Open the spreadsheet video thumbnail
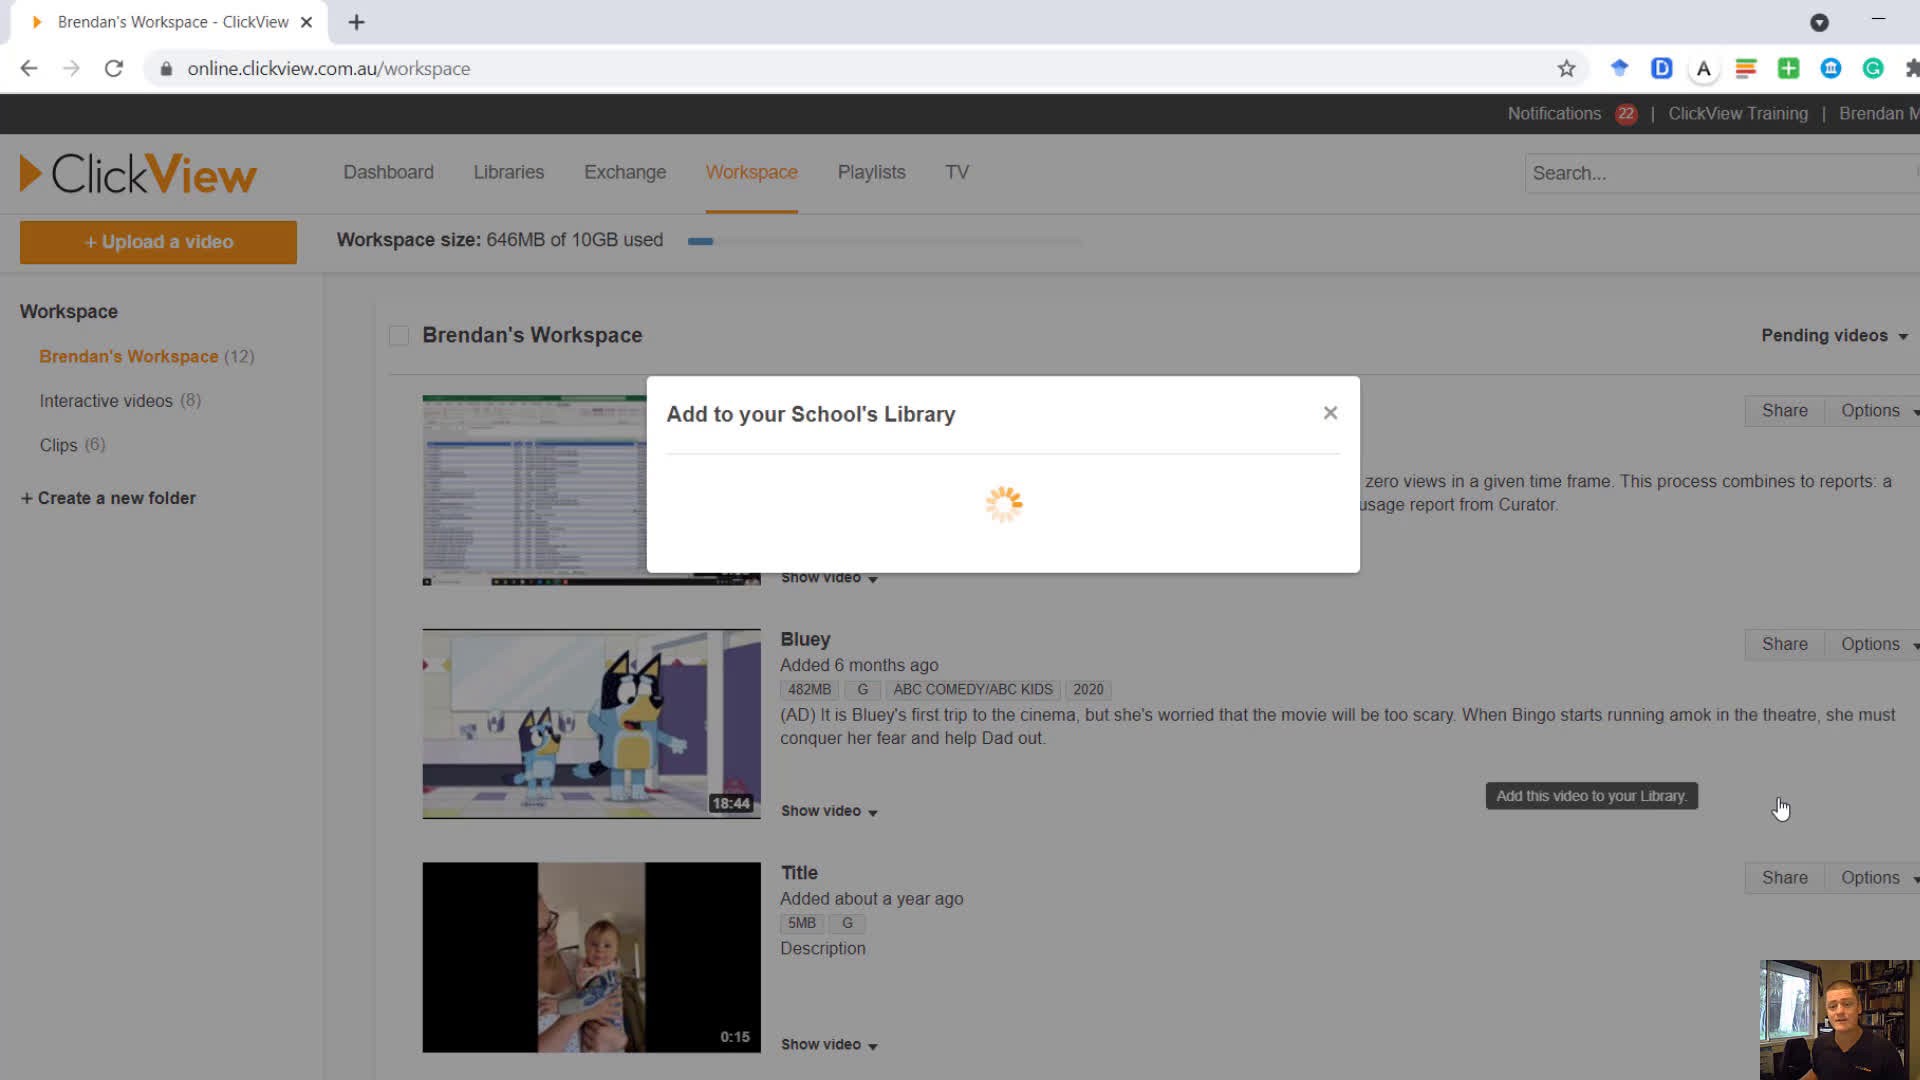The image size is (1920, 1080). 534,490
